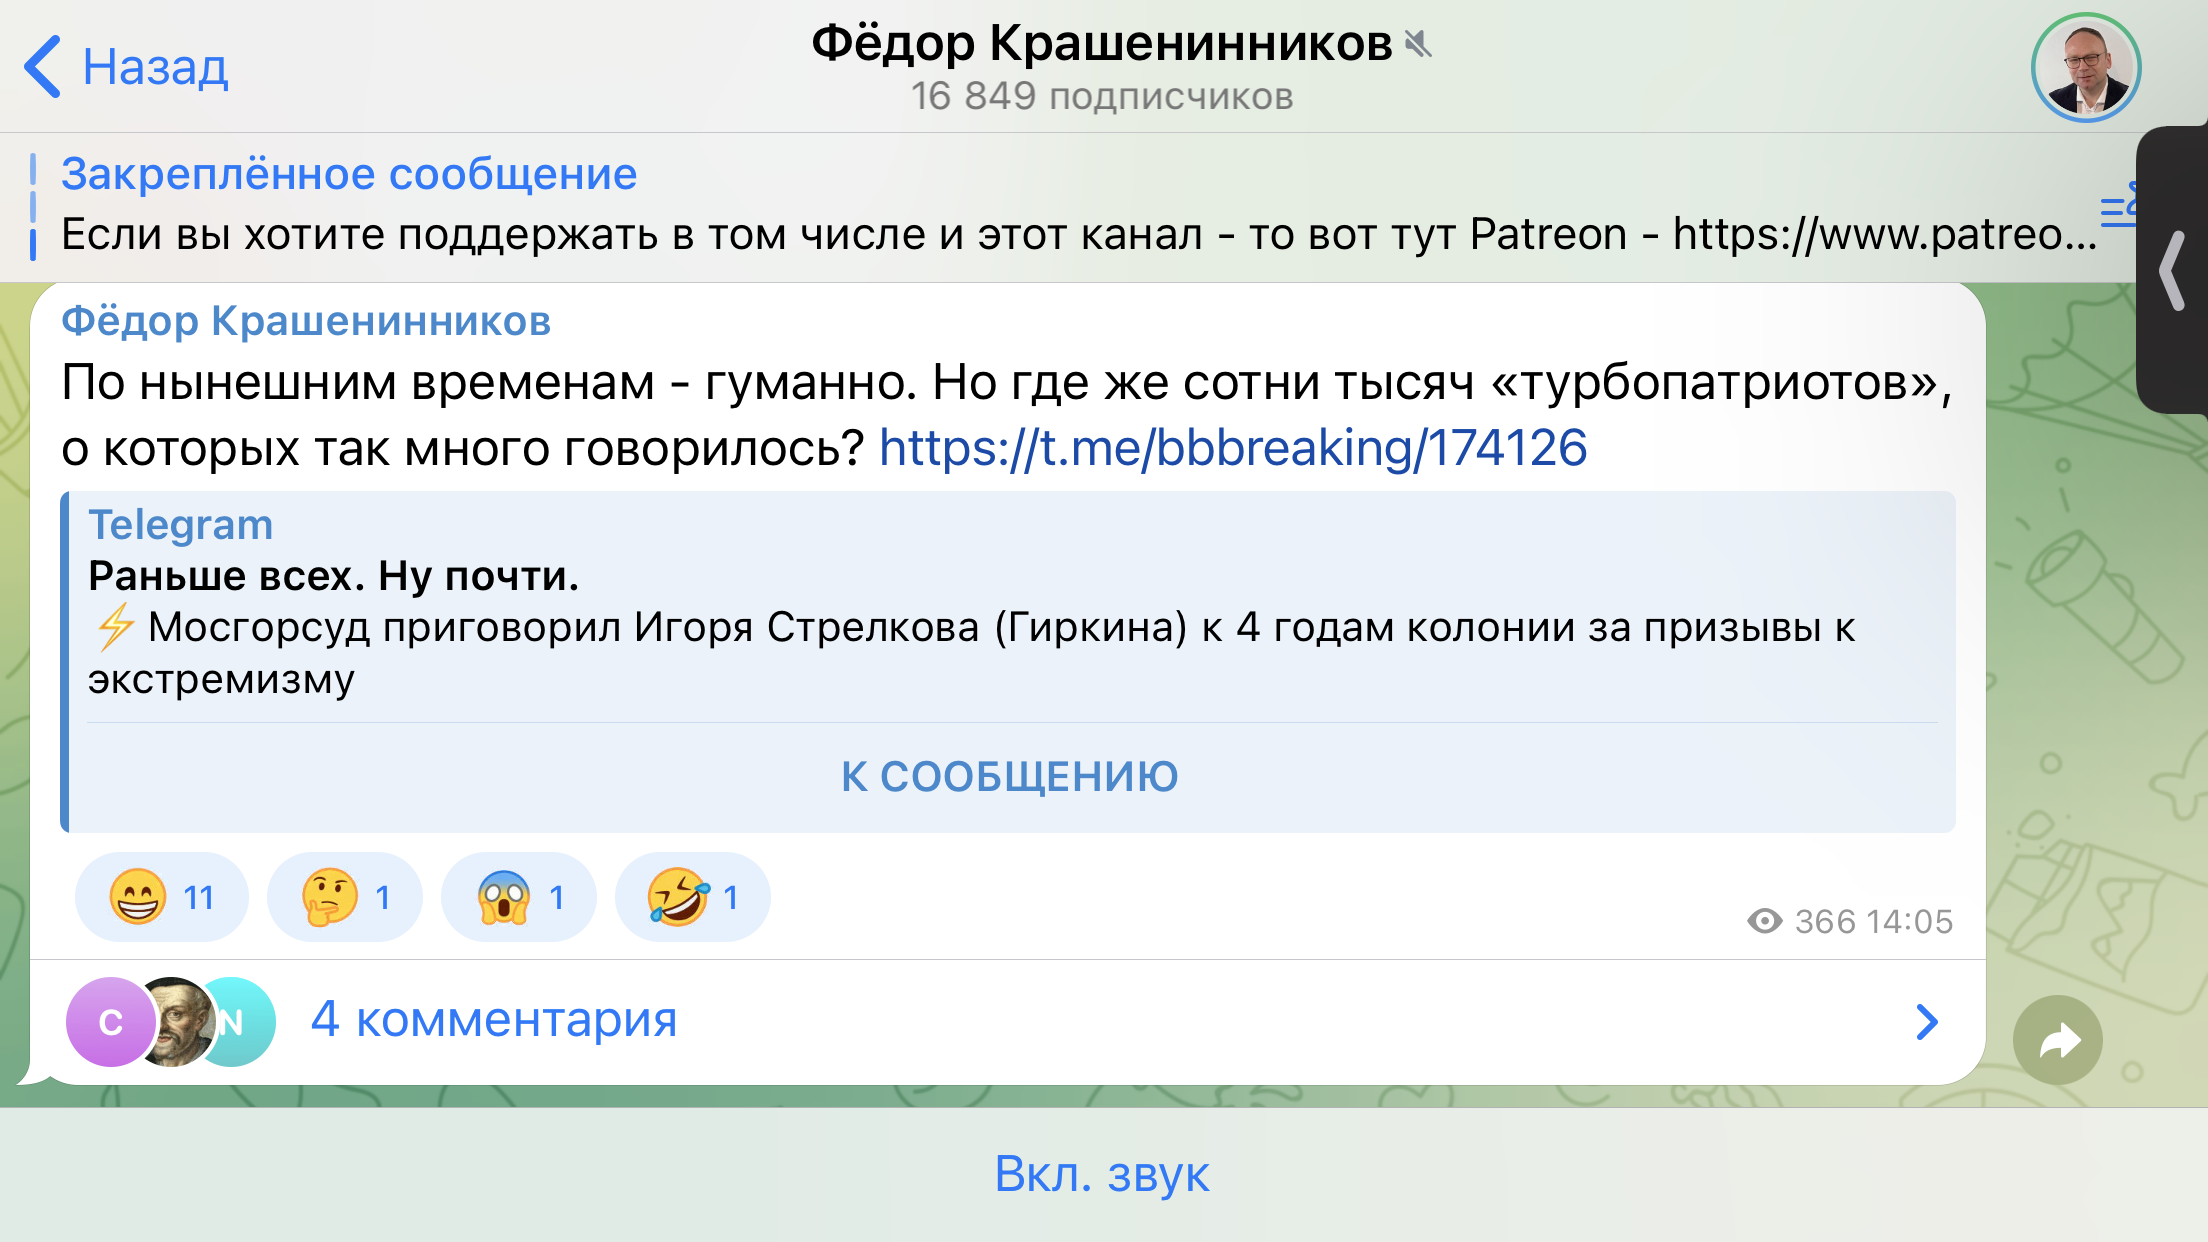Tap the lightning bolt emoji in preview
The width and height of the screenshot is (2208, 1242).
pyautogui.click(x=115, y=628)
